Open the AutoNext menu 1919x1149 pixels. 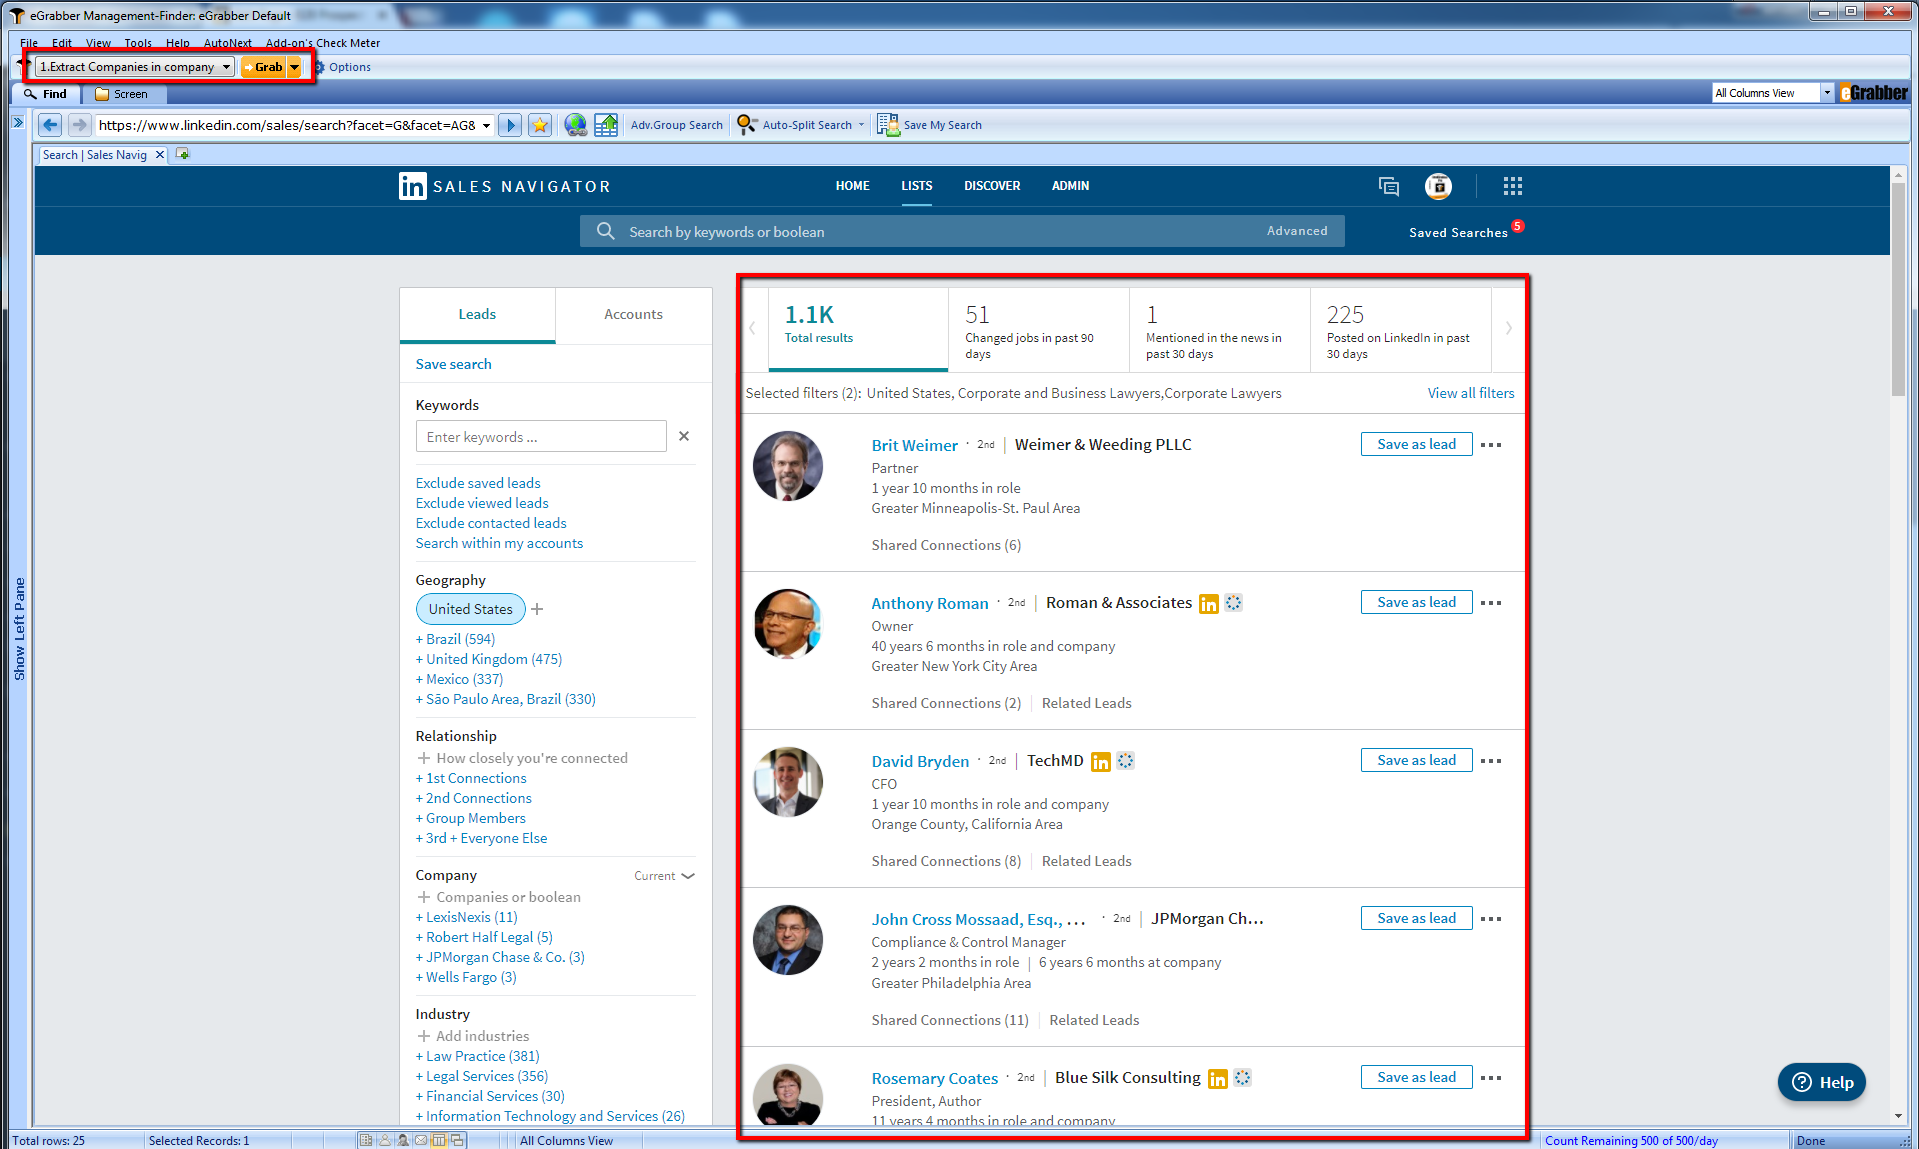coord(228,43)
